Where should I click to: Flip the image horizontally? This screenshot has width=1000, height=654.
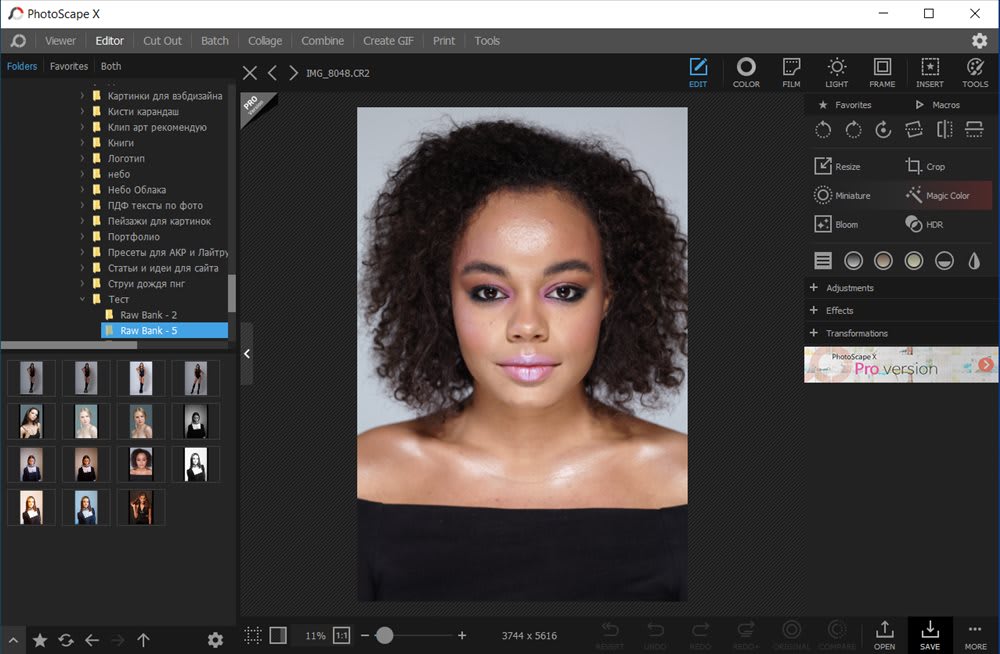[x=944, y=130]
